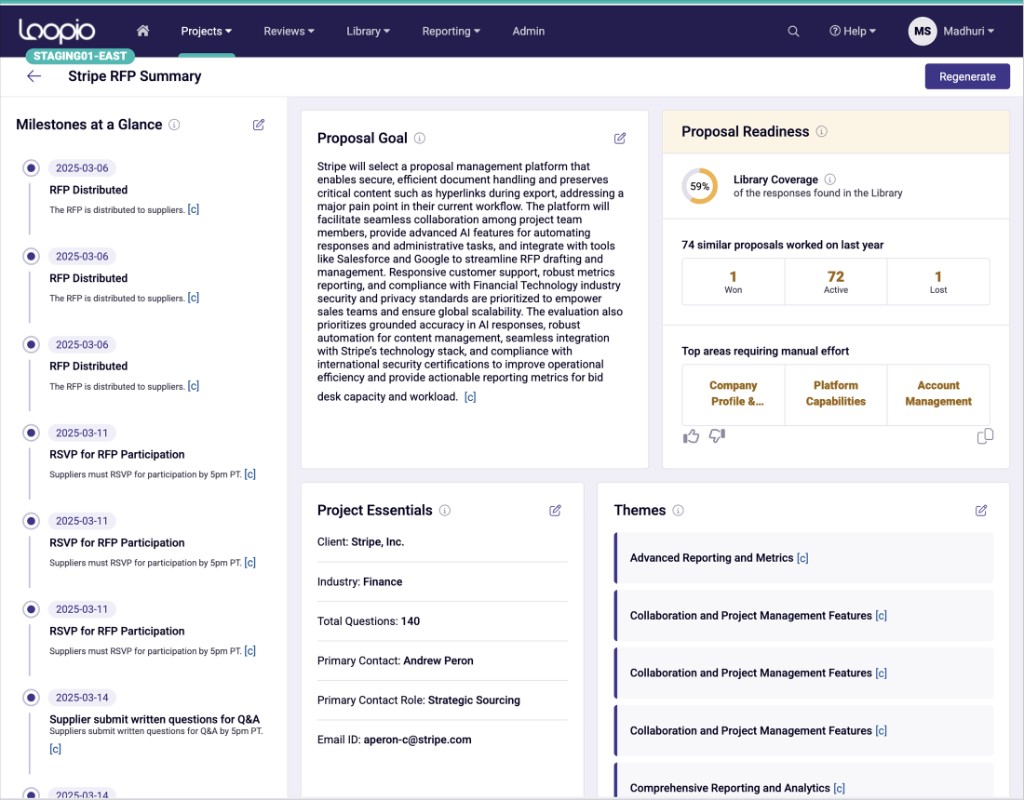Click the 2025-03-14 Supplier questions milestone marker
Screen dimensions: 1024x800
(31, 697)
